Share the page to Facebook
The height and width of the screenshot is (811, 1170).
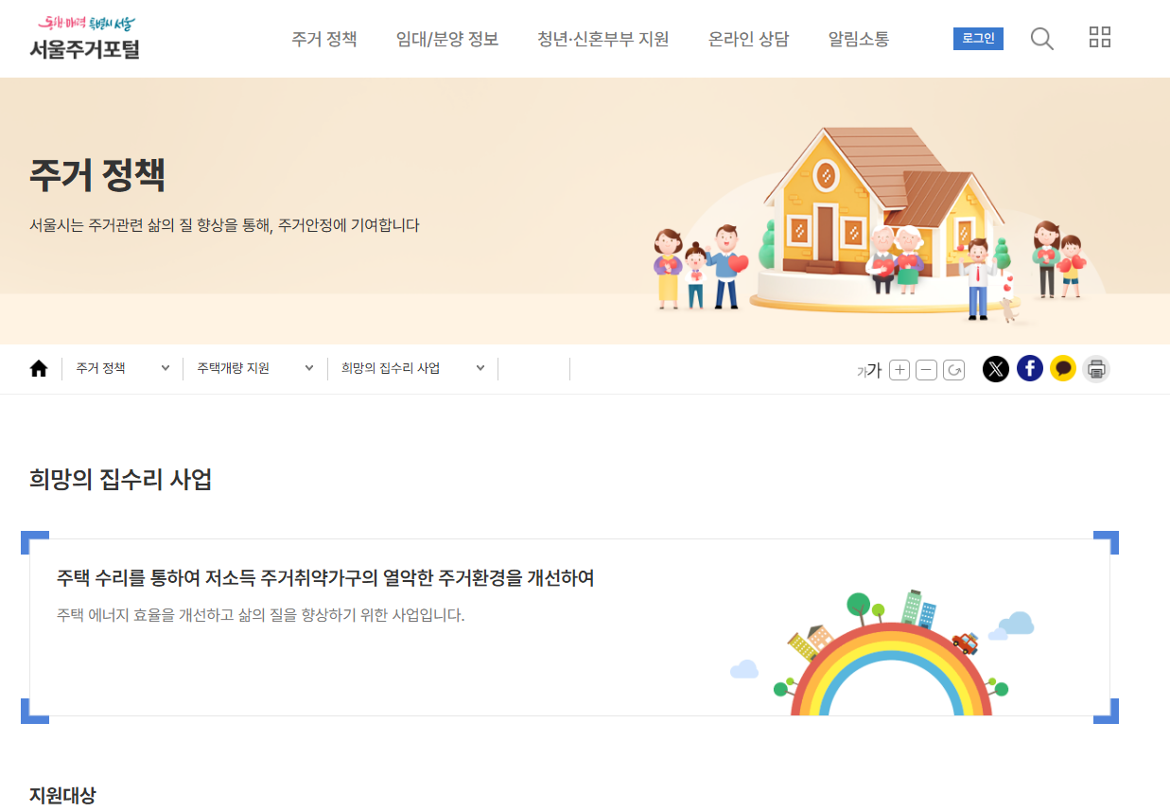(1030, 369)
